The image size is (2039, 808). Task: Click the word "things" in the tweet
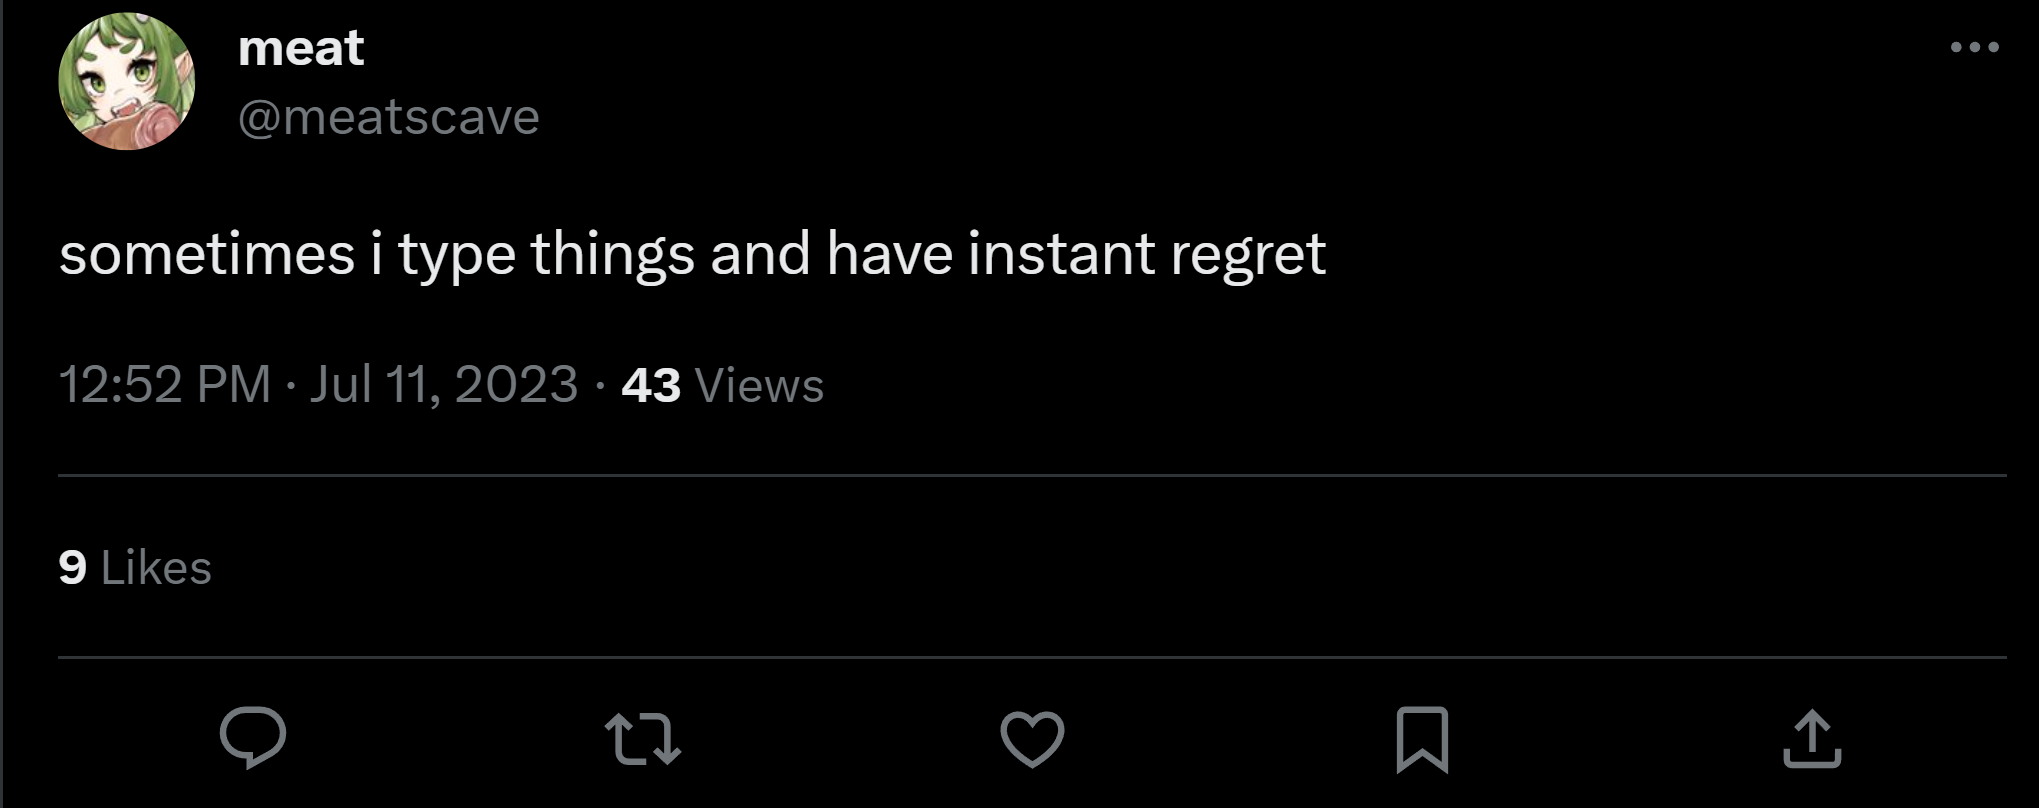click(612, 254)
